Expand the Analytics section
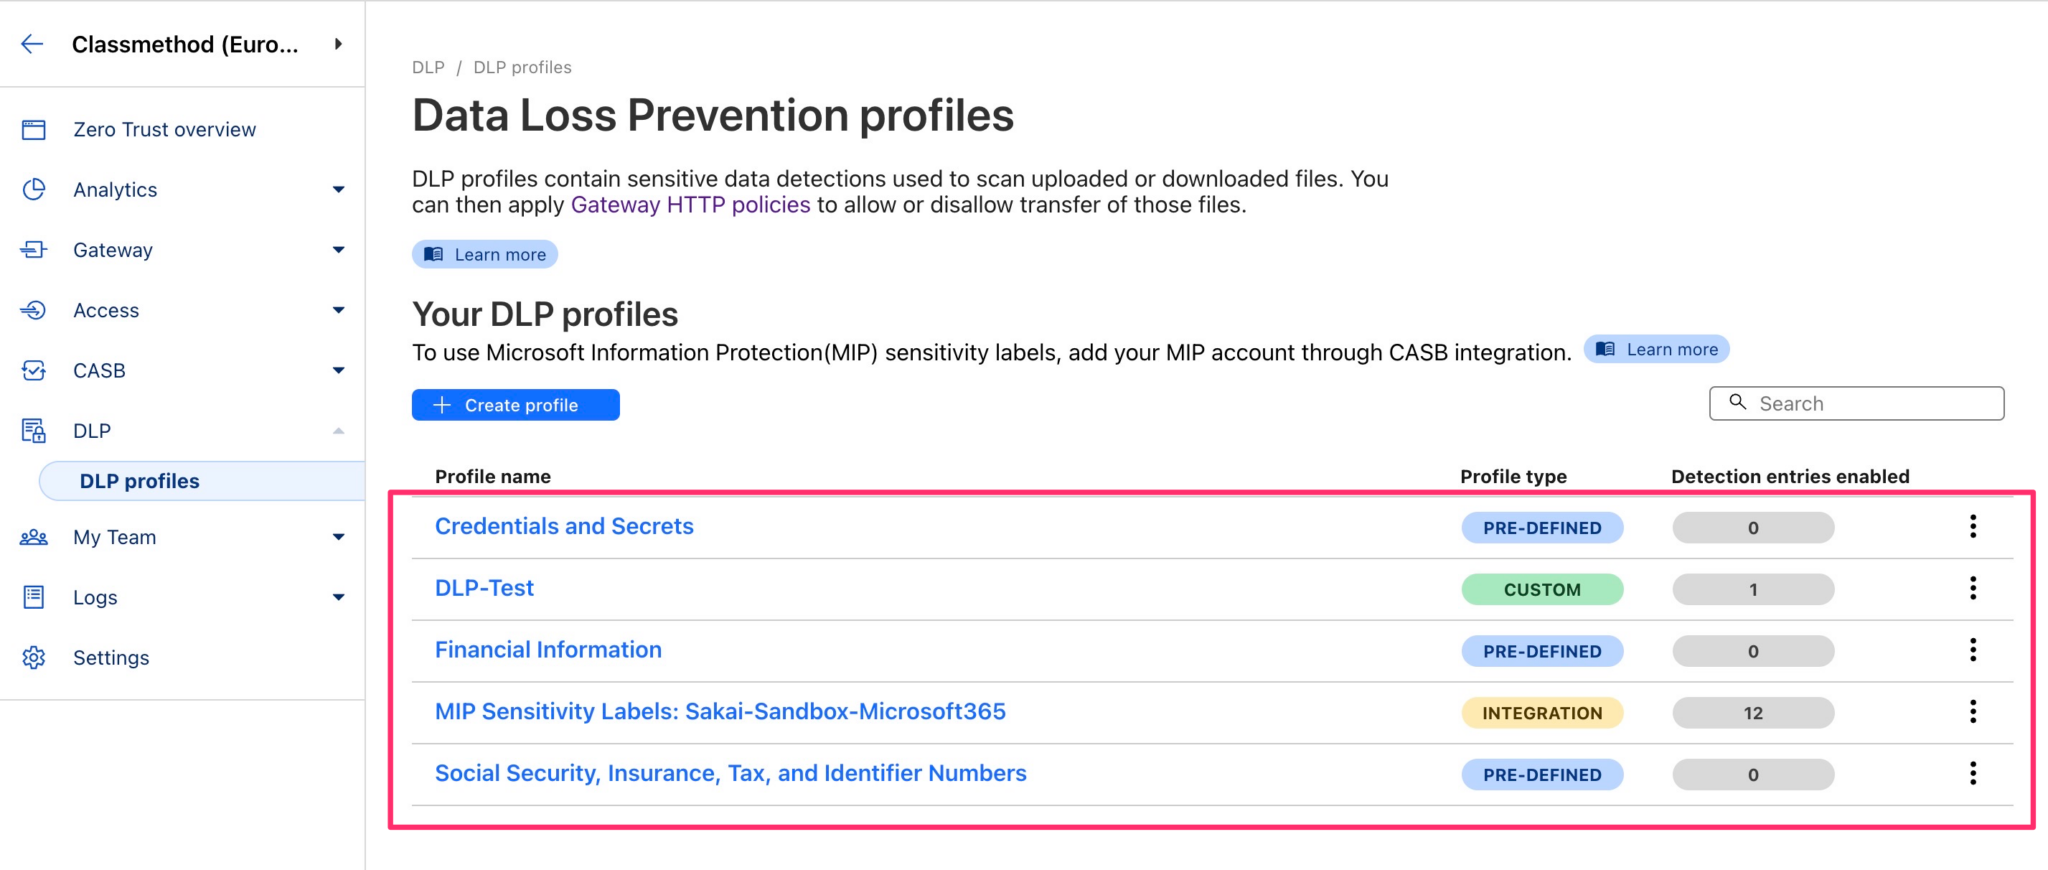The image size is (2048, 870). 340,189
